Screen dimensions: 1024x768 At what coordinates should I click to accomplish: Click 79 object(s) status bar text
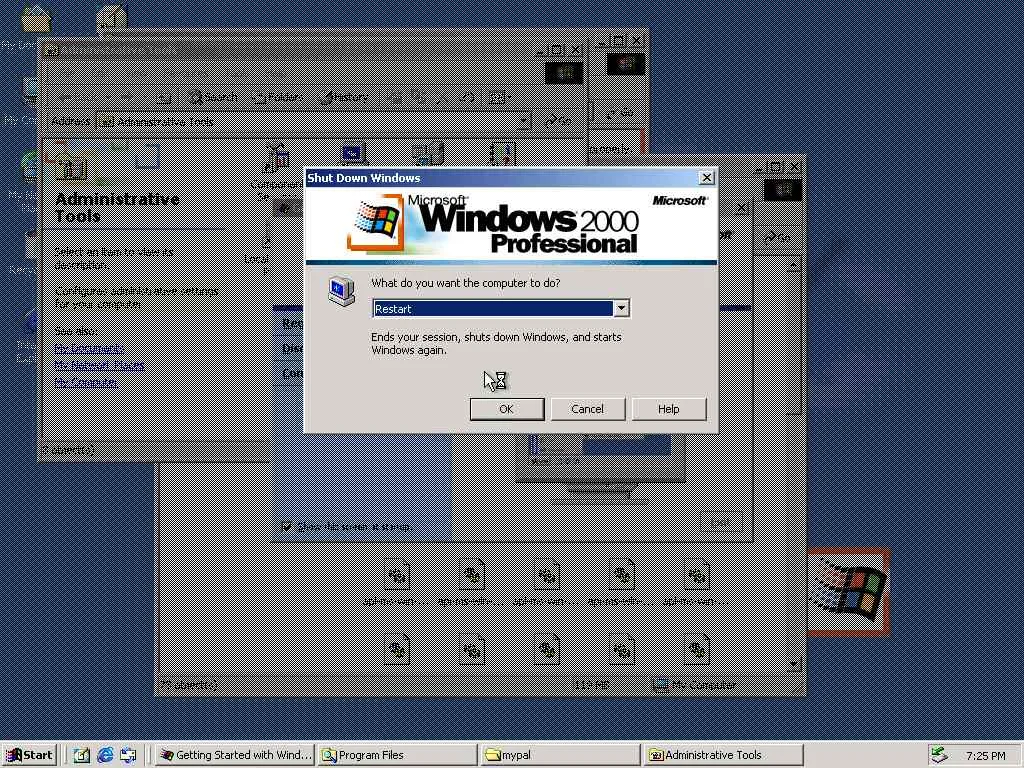[189, 684]
